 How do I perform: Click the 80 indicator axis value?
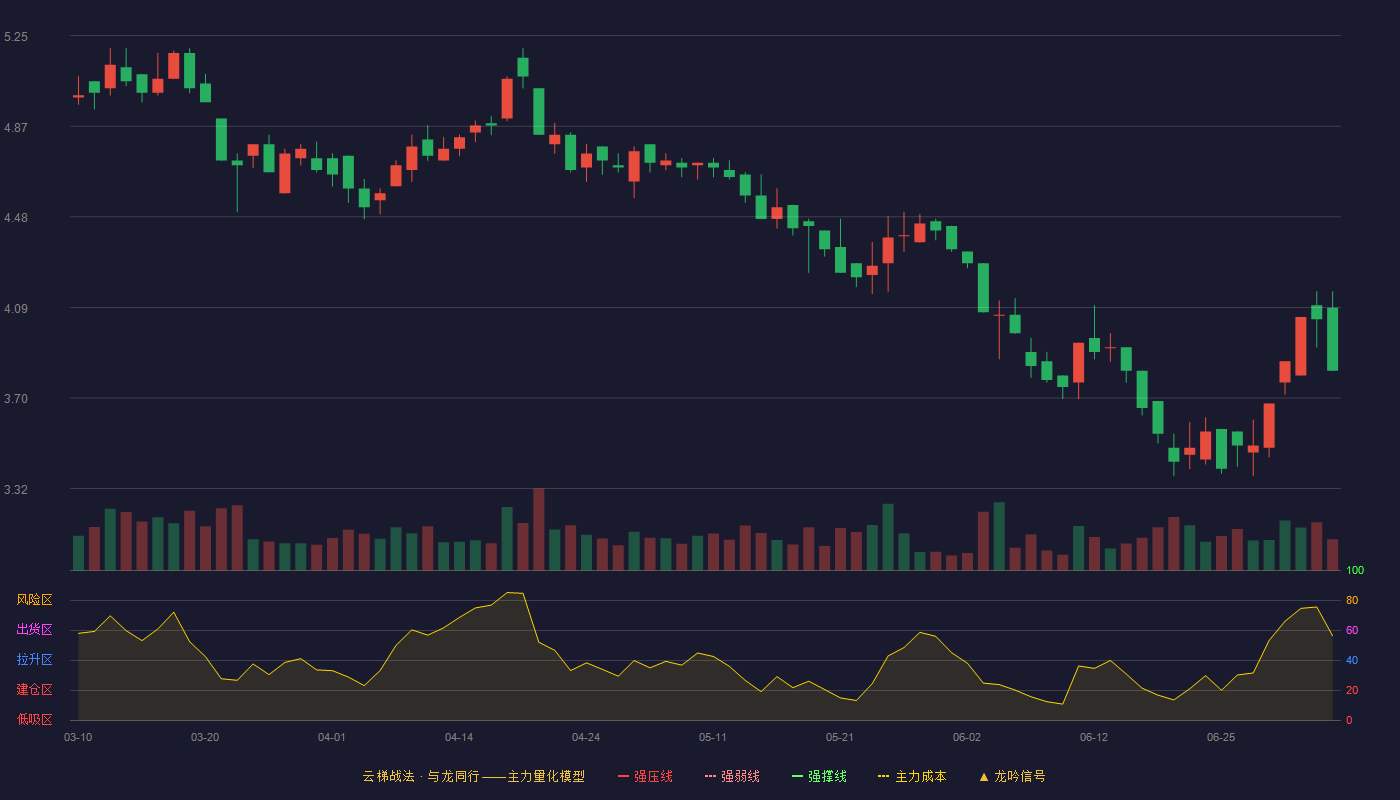(1352, 600)
